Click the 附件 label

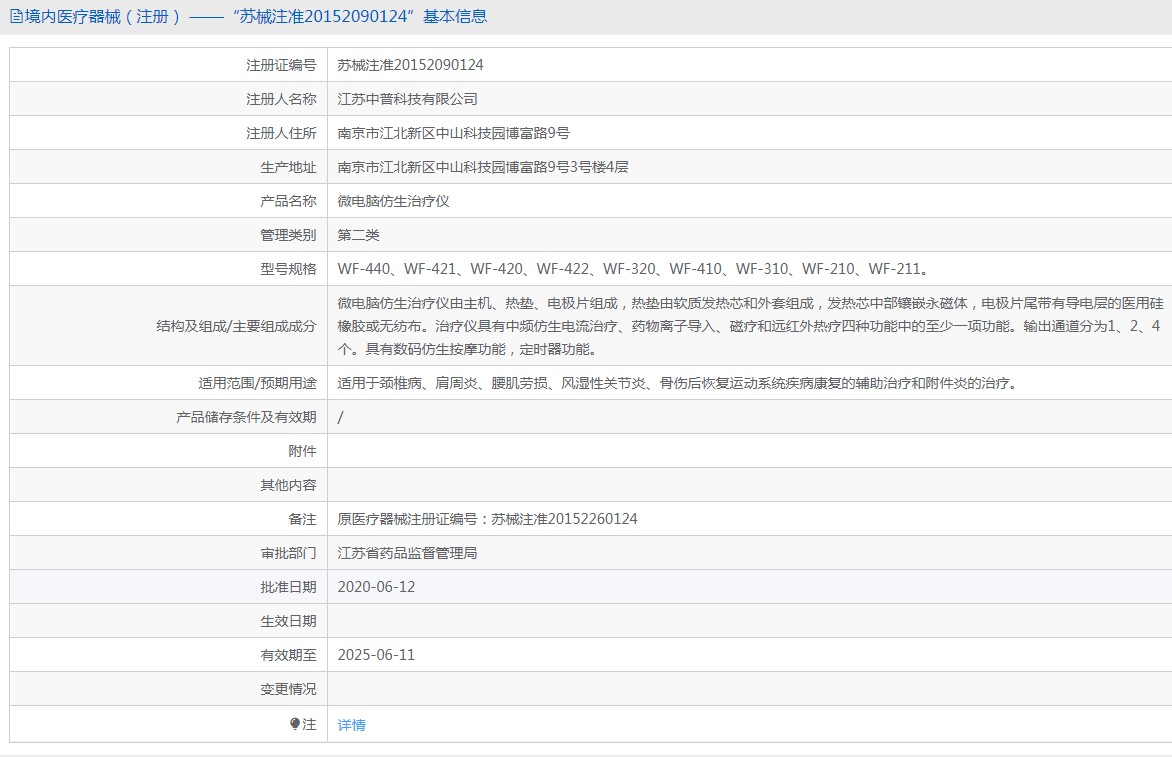(x=302, y=451)
